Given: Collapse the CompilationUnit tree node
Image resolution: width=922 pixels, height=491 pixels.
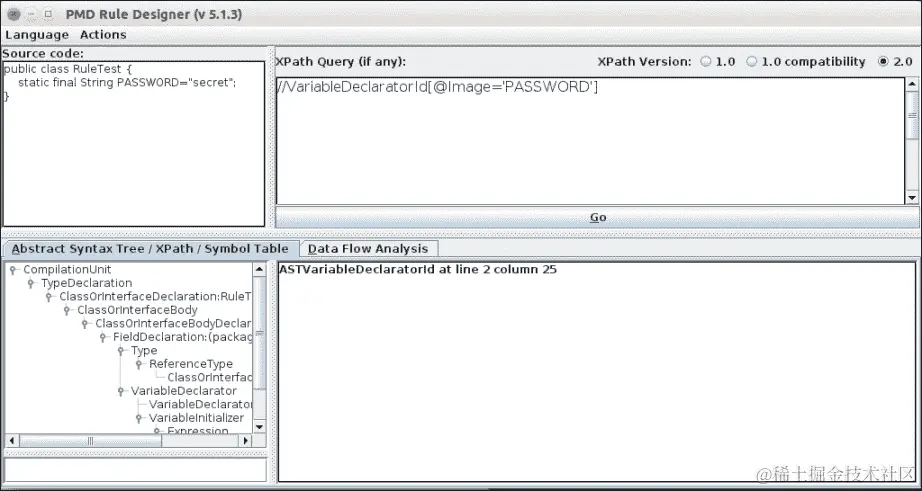Looking at the screenshot, I should (13, 270).
